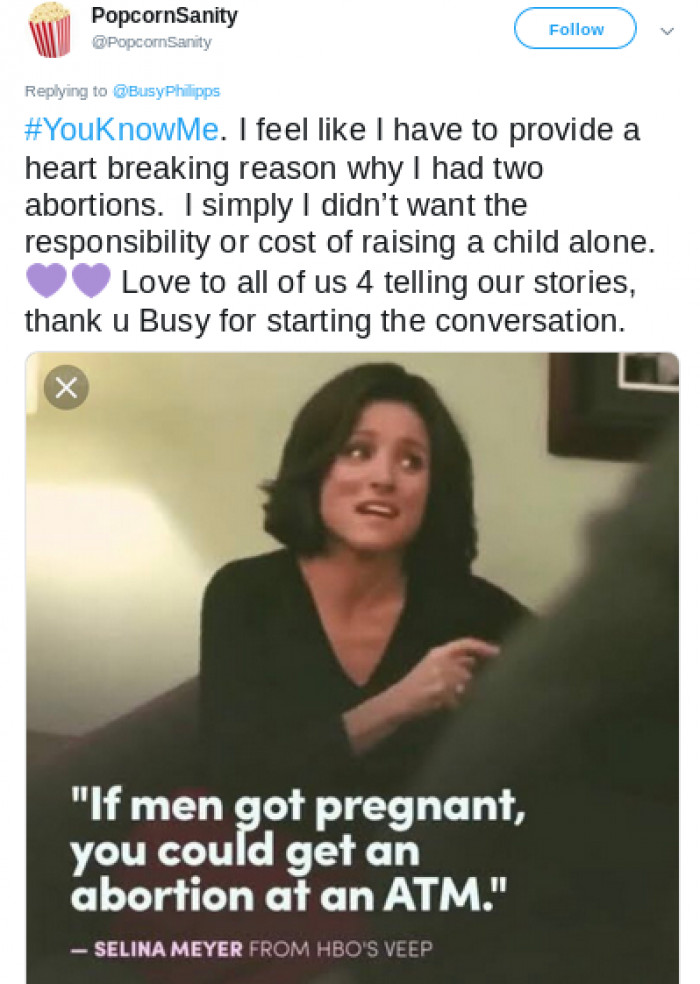
Task: Click the Follow button
Action: coord(575,29)
